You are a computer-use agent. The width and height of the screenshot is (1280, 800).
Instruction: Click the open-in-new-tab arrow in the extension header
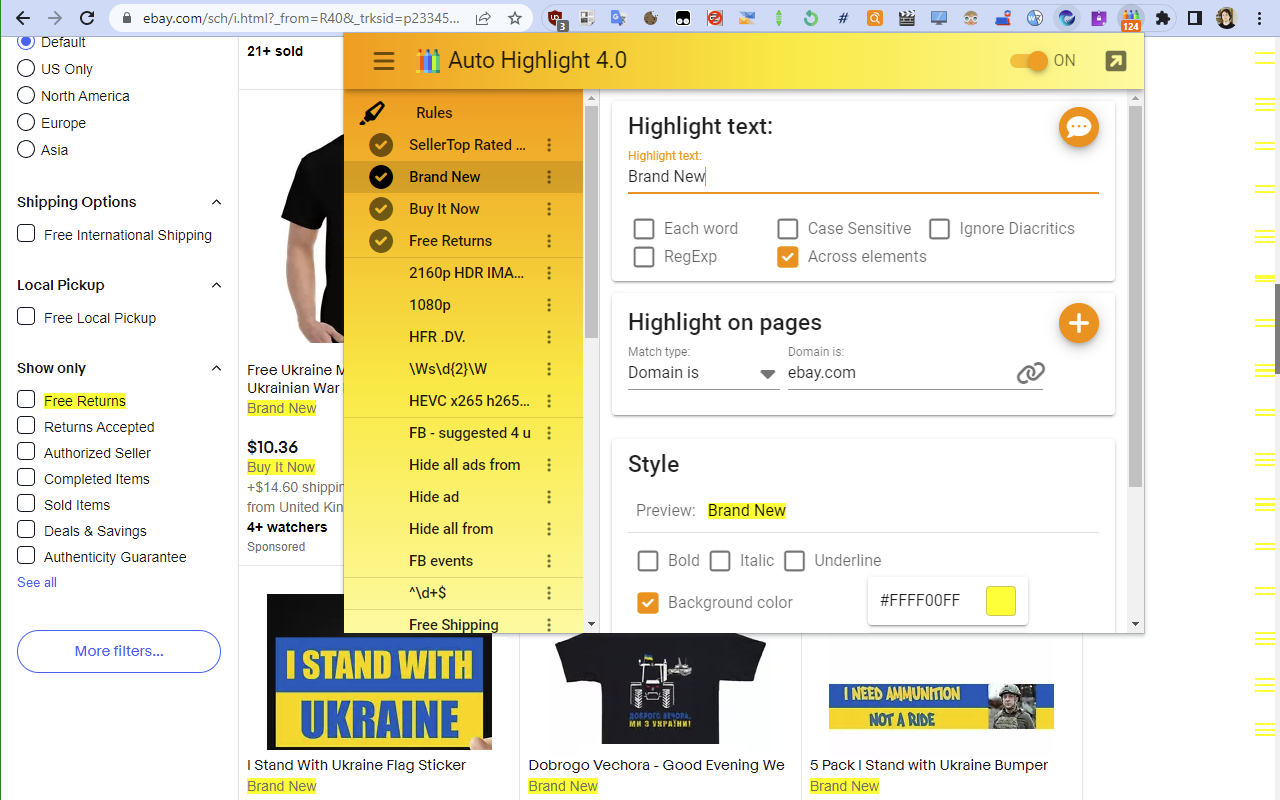coord(1114,60)
